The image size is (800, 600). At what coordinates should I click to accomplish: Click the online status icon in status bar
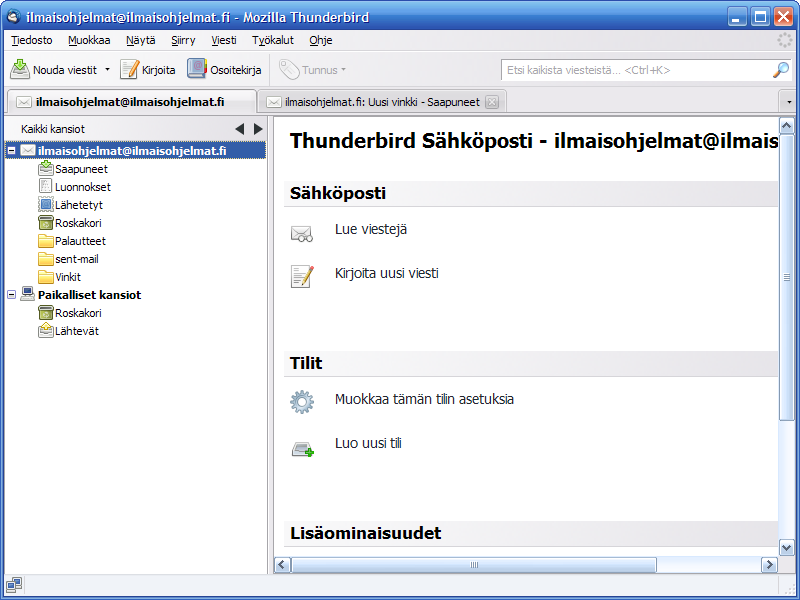(x=14, y=585)
